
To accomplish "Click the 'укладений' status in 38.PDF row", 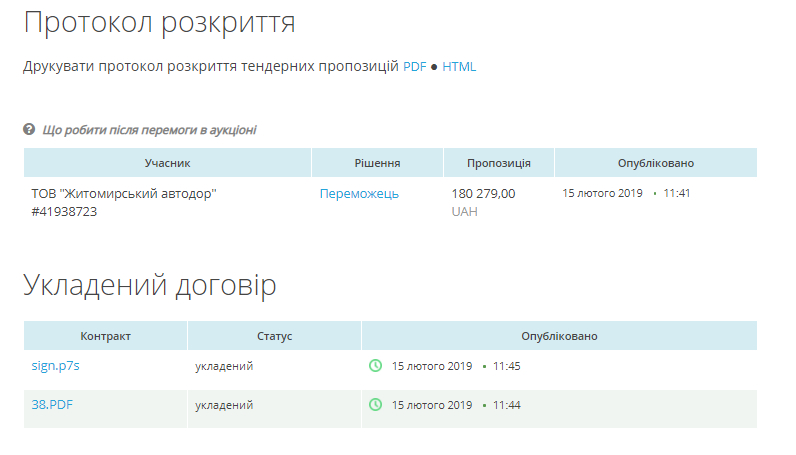I will (x=224, y=405).
